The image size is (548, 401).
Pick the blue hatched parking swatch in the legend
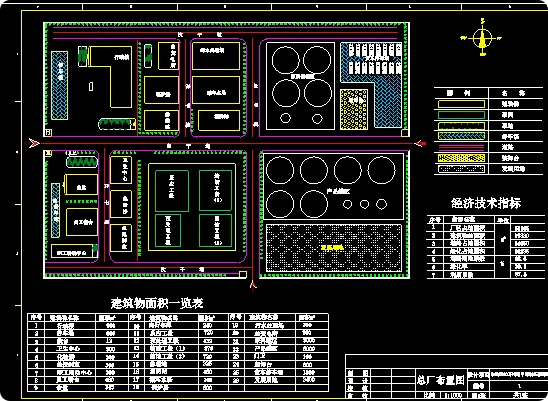[461, 136]
